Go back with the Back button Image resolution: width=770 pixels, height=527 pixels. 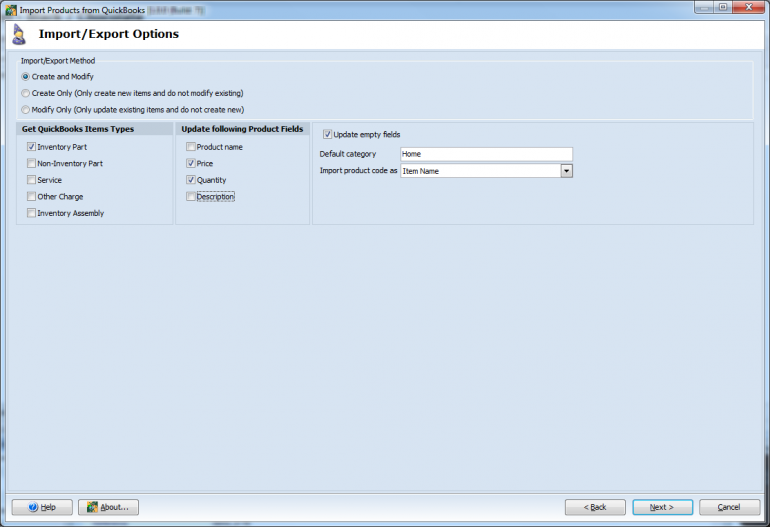click(595, 507)
